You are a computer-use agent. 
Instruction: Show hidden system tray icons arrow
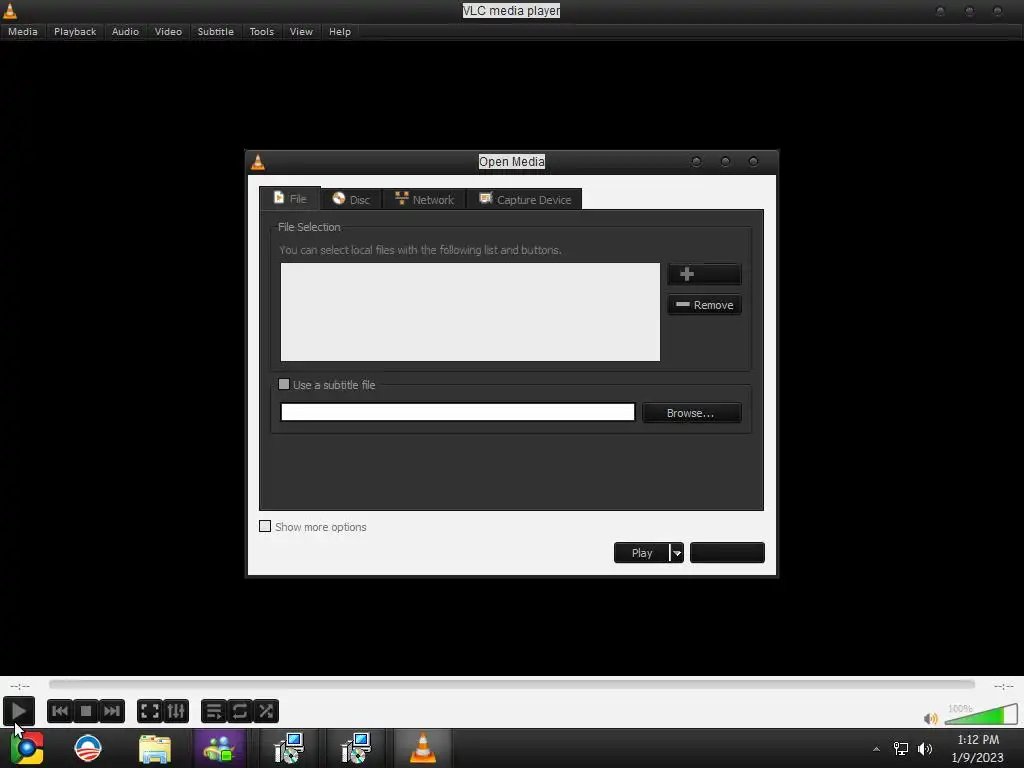click(x=876, y=749)
